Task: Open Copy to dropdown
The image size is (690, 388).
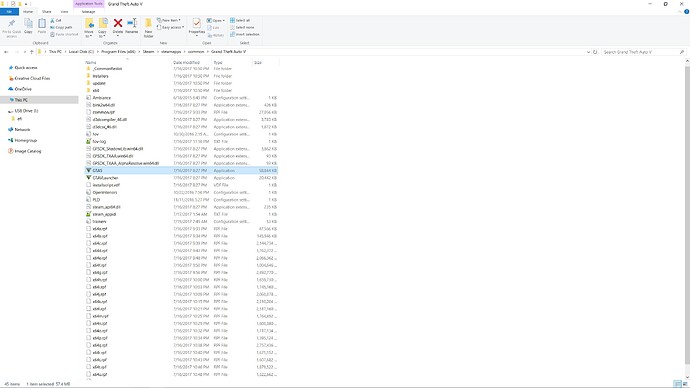Action: click(x=103, y=27)
